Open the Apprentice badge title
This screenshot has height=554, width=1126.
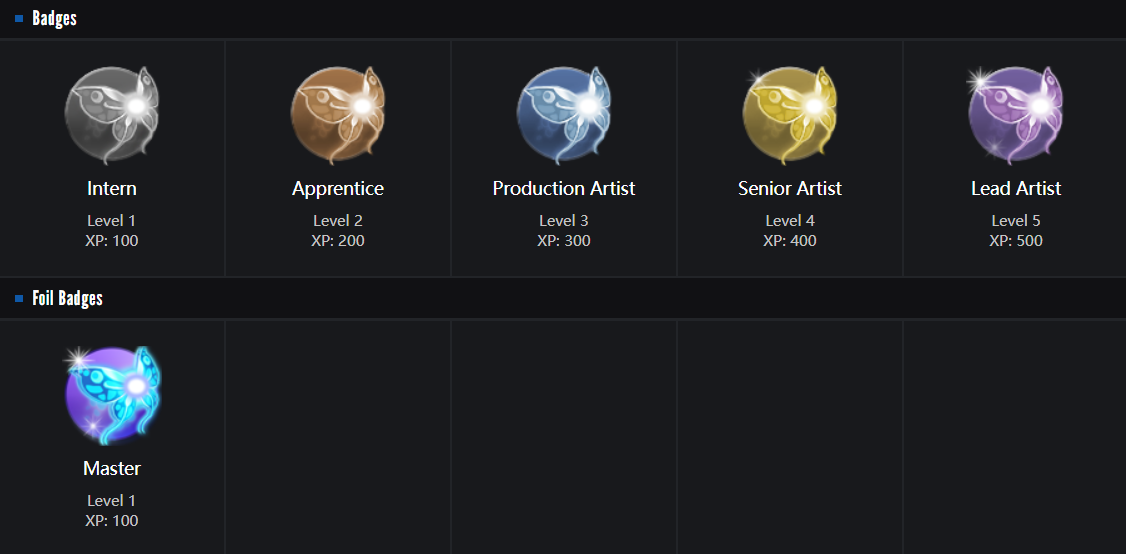(x=338, y=188)
